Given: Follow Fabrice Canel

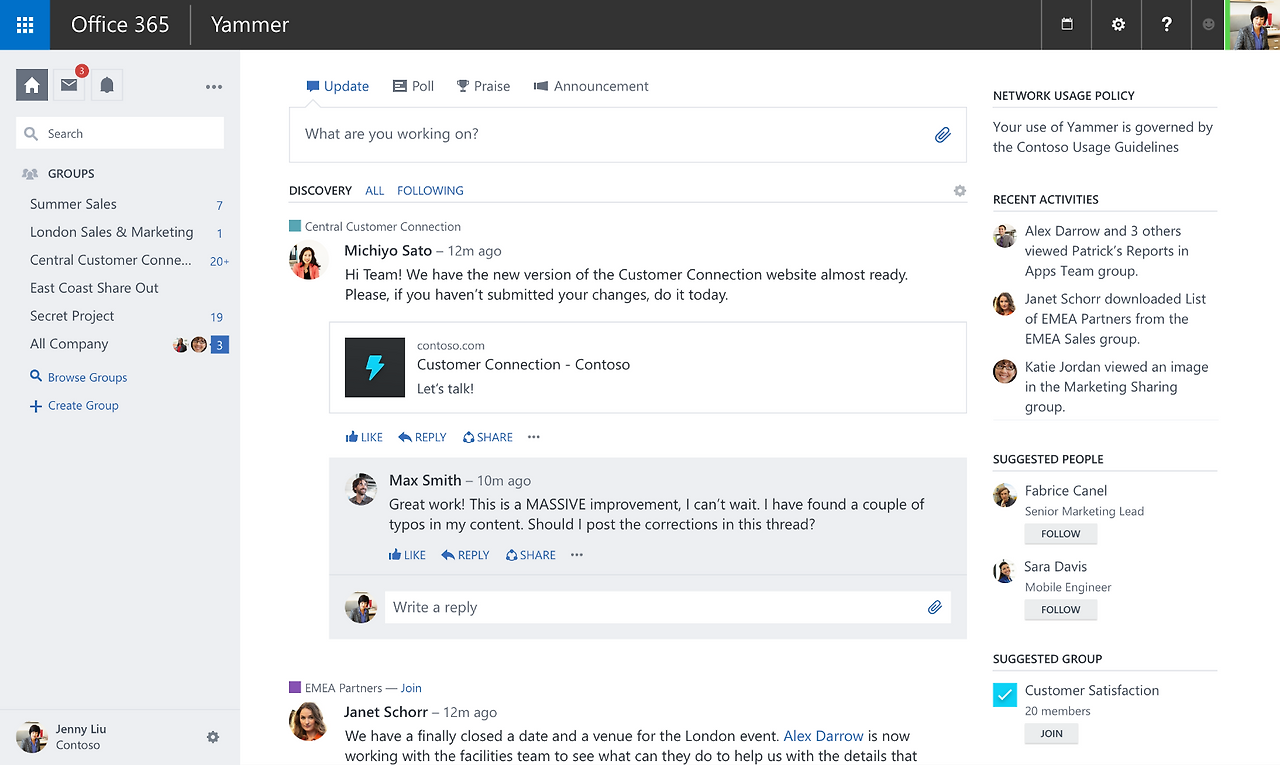Looking at the screenshot, I should click(x=1060, y=533).
